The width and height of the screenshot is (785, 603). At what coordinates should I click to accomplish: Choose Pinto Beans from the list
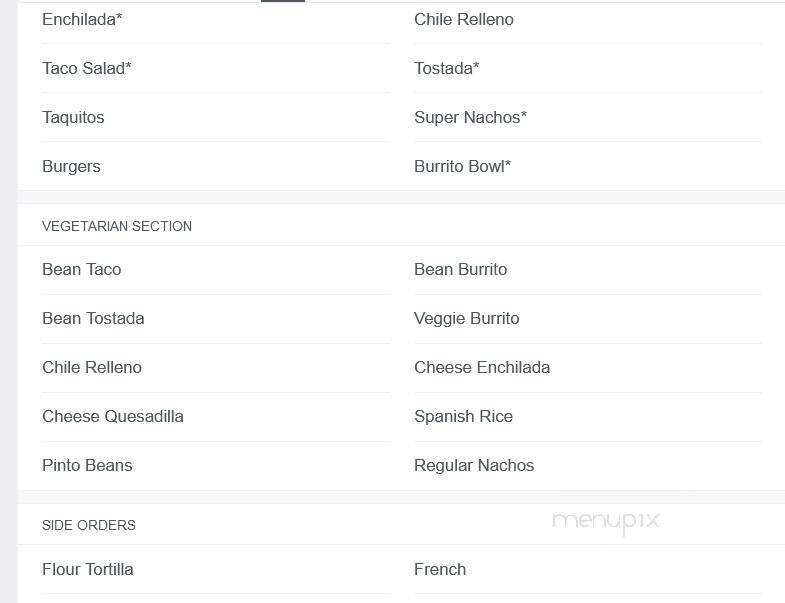pyautogui.click(x=87, y=466)
